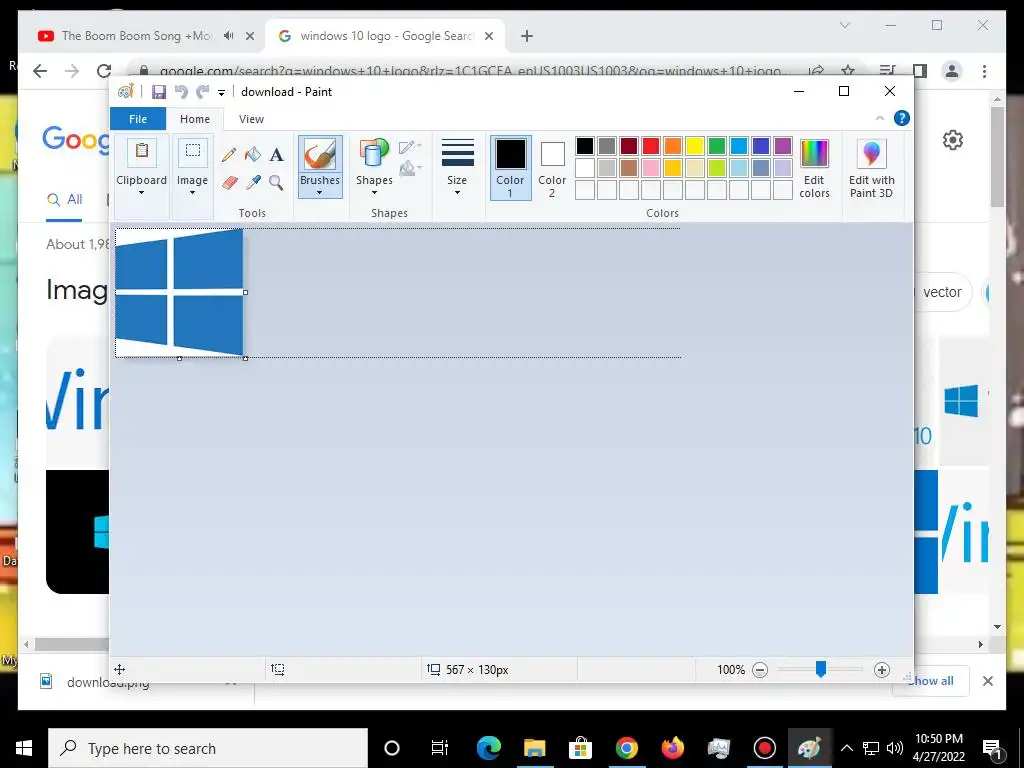Select the Pencil tool in Paint

tap(229, 155)
